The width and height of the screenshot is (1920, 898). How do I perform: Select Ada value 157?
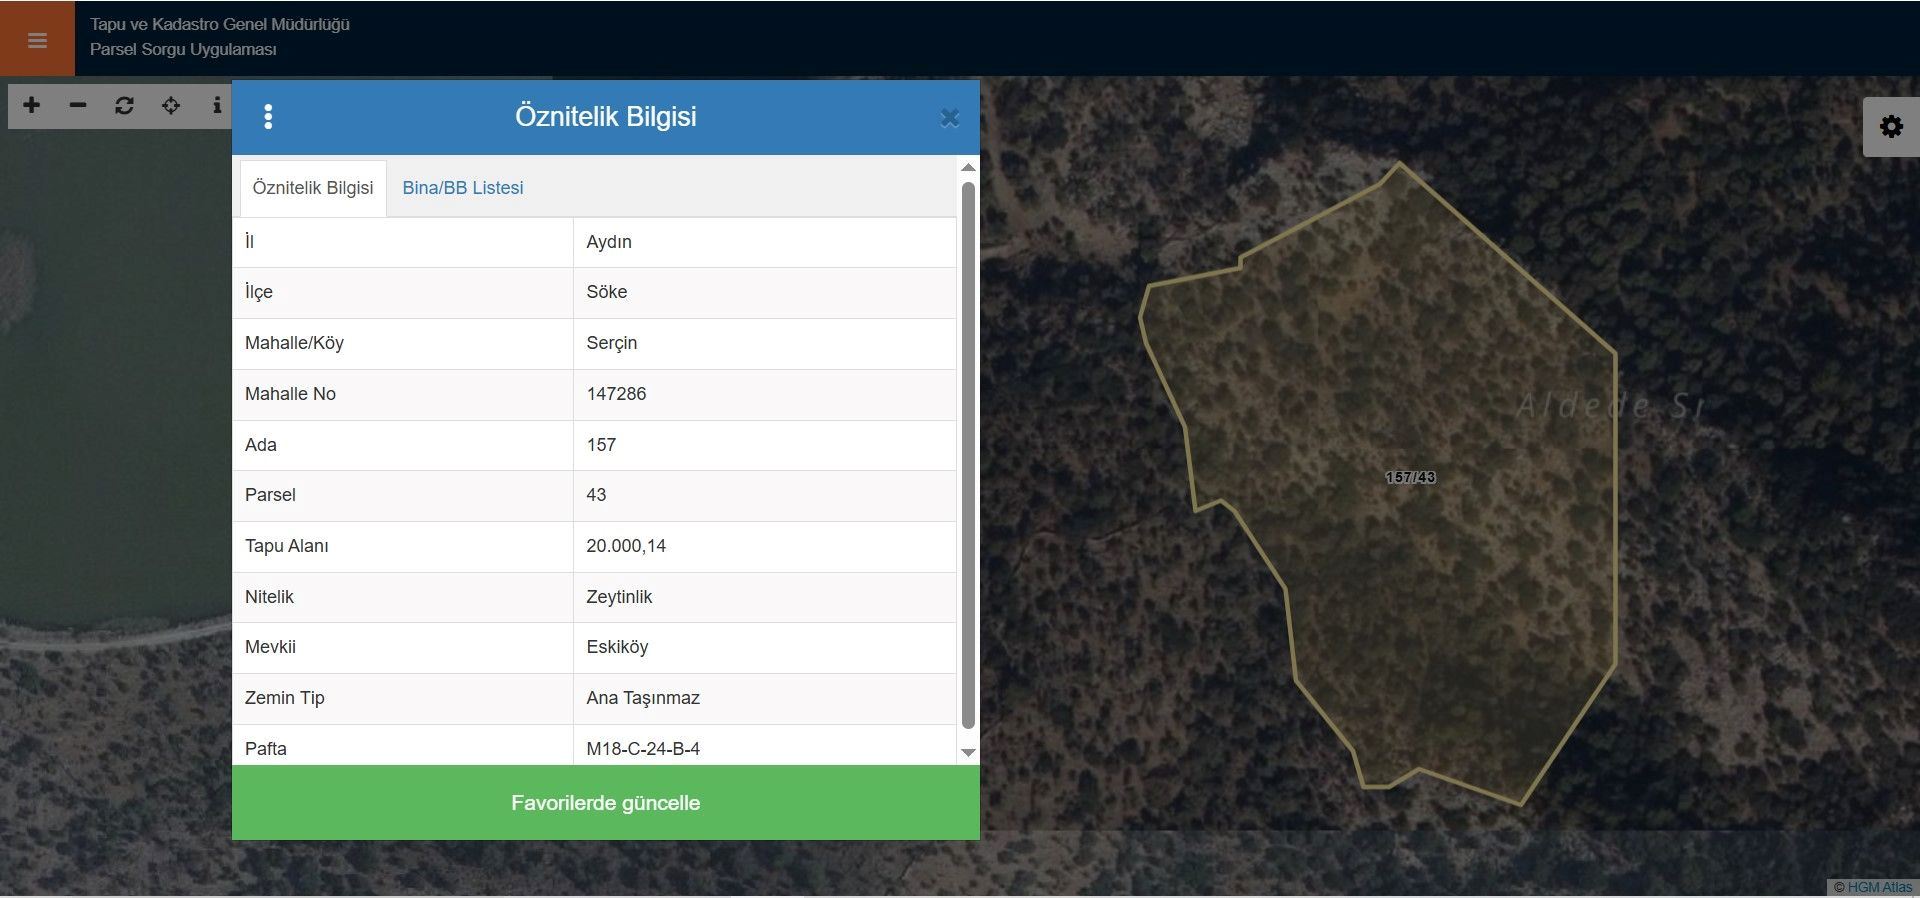point(765,445)
